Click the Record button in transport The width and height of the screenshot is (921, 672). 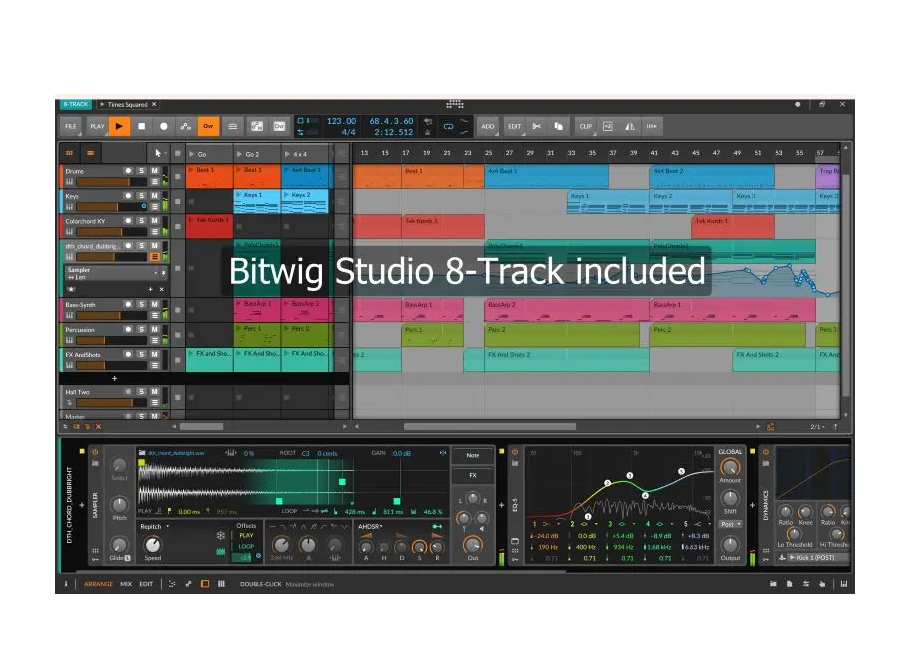[164, 127]
